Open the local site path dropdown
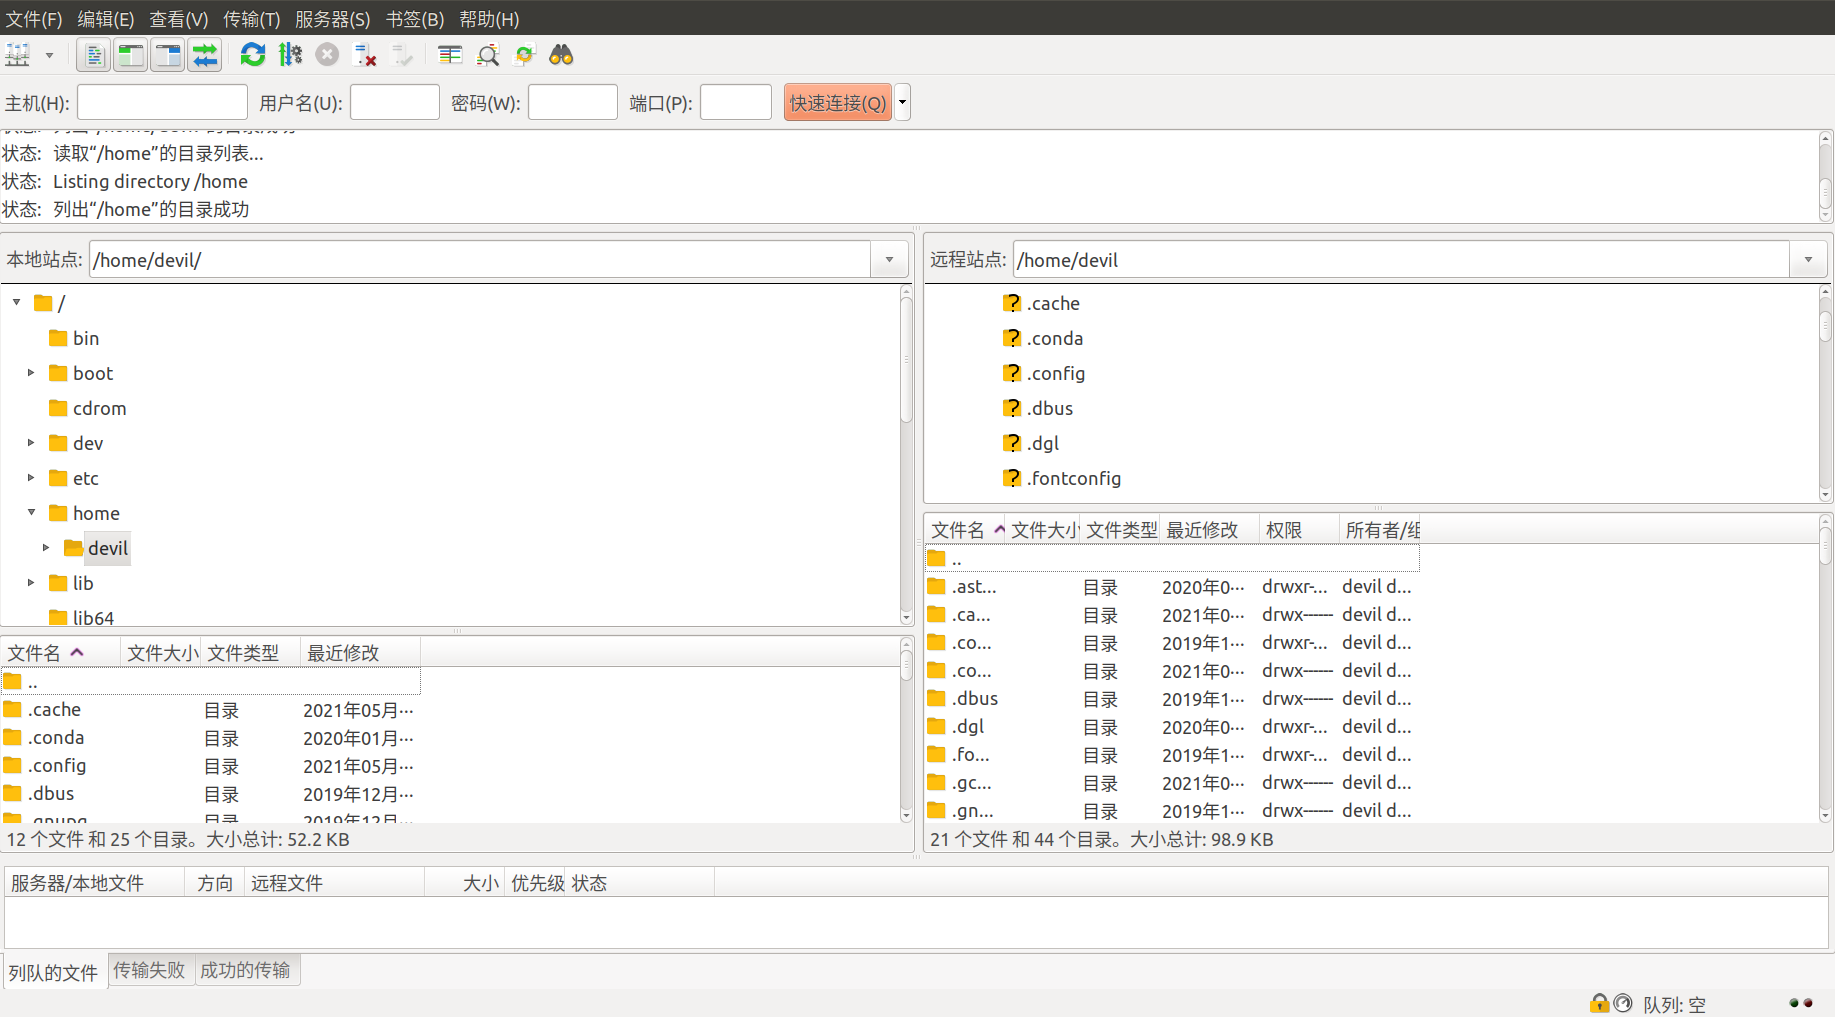The image size is (1835, 1017). [889, 260]
